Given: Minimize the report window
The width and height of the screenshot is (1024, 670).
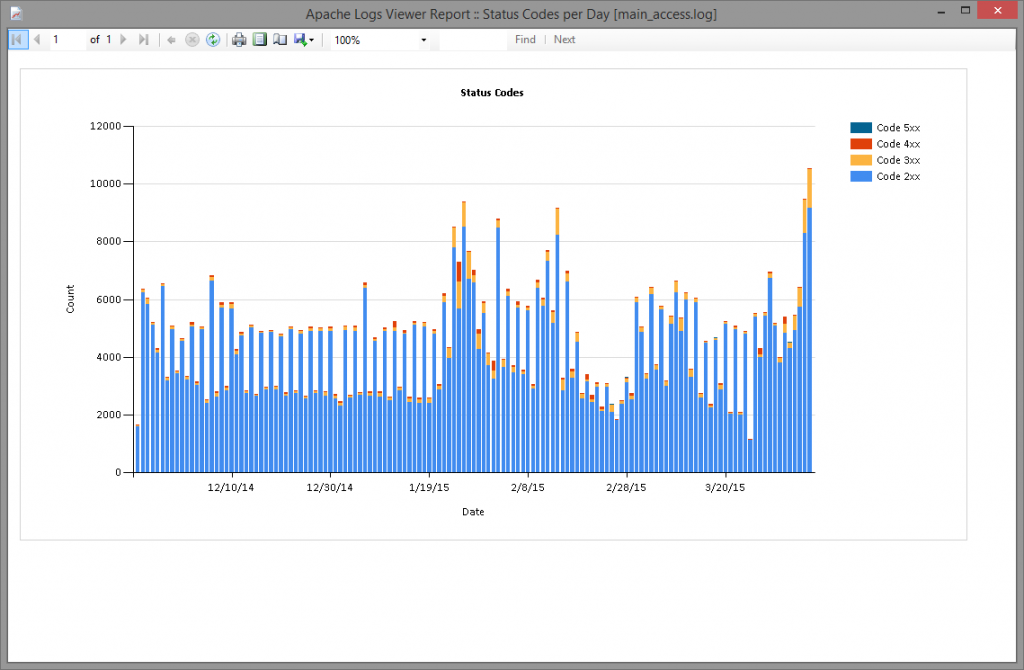Looking at the screenshot, I should (941, 12).
